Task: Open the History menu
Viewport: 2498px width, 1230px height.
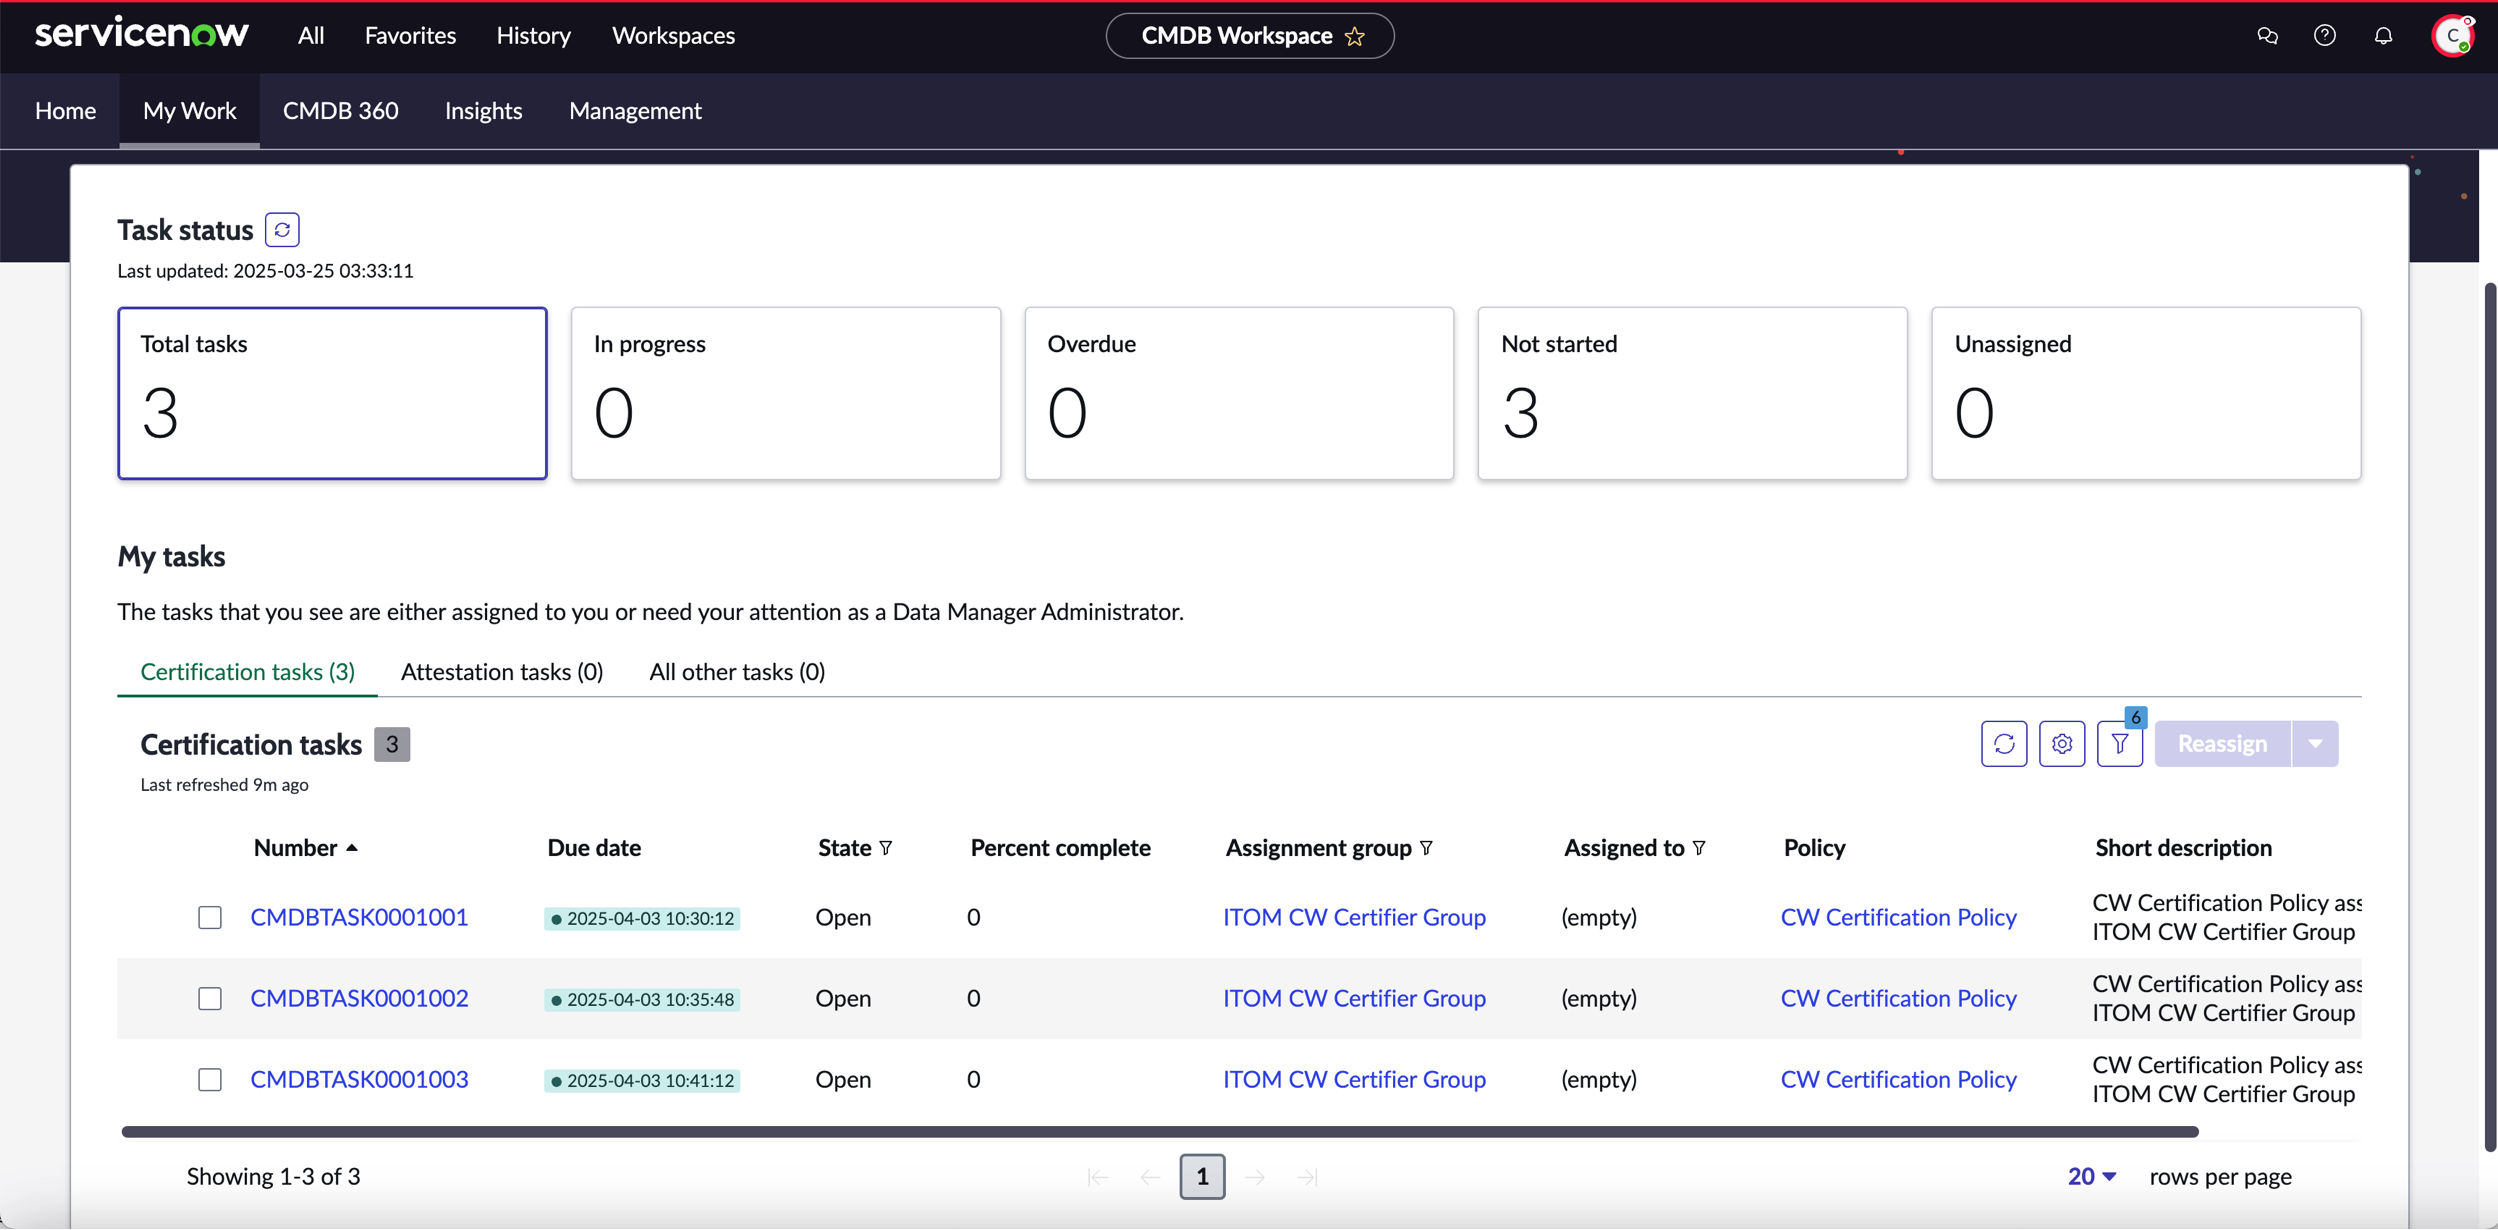Action: coord(534,36)
